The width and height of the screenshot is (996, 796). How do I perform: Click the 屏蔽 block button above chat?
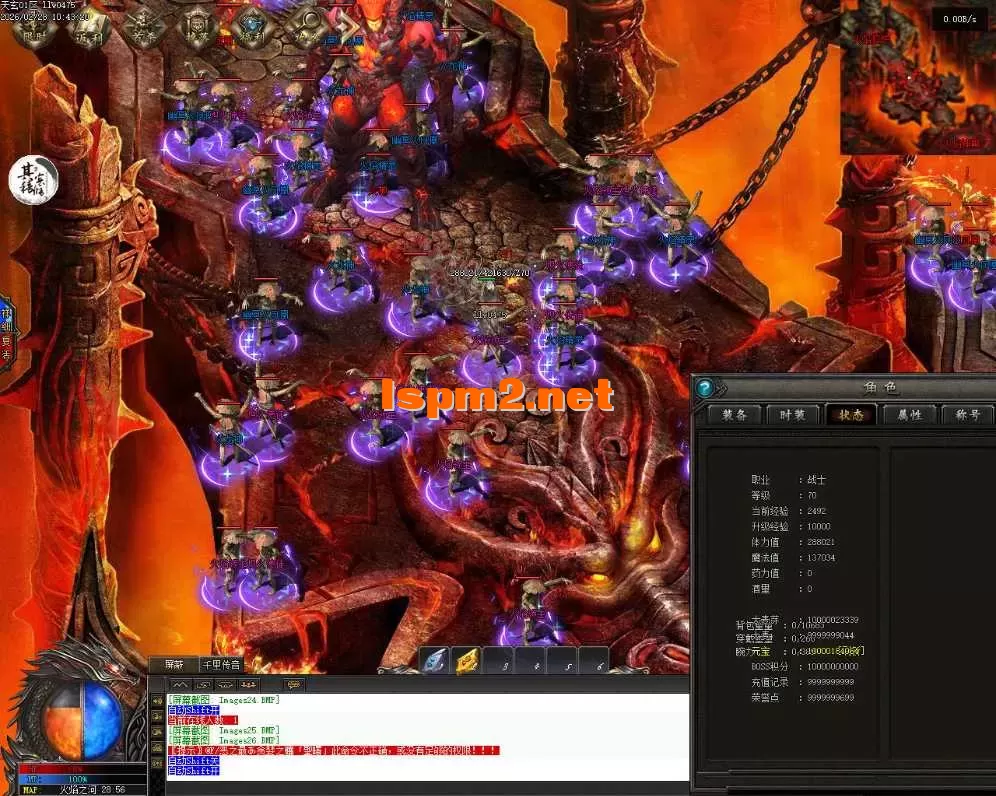(x=173, y=664)
